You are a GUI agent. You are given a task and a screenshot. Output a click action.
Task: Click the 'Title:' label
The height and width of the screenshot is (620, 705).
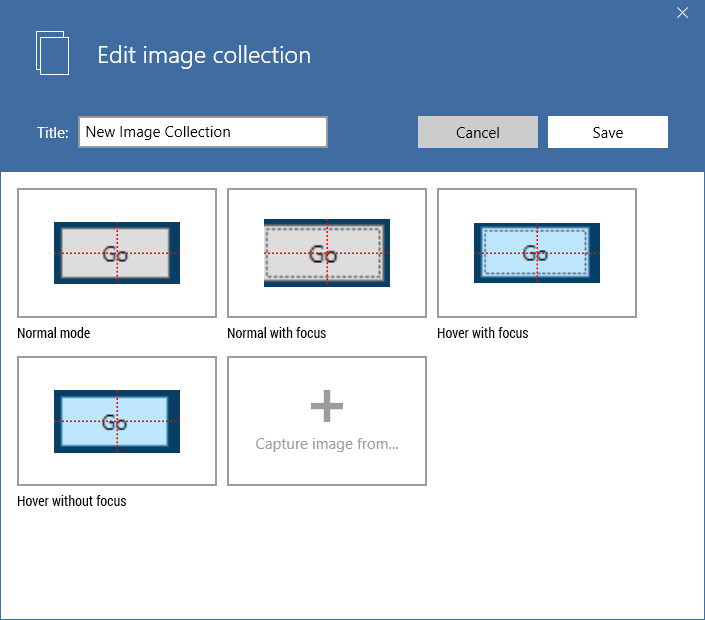52,132
